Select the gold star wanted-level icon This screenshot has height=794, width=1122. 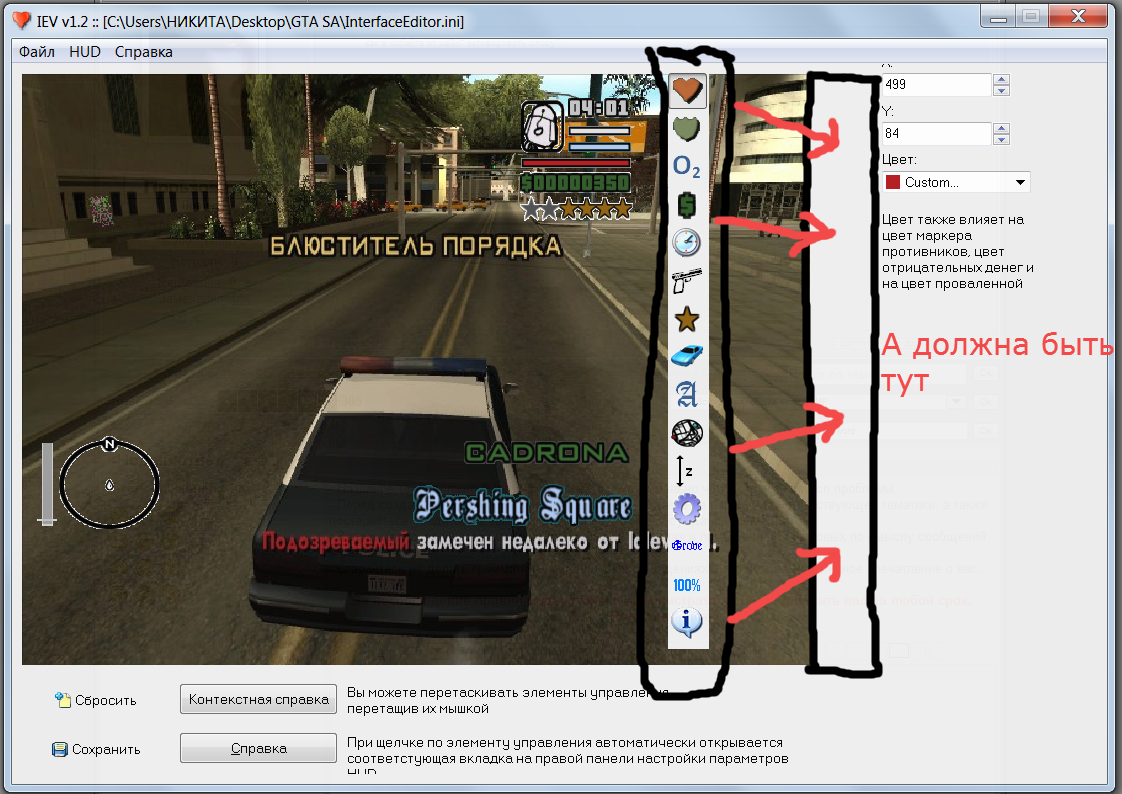(x=687, y=319)
